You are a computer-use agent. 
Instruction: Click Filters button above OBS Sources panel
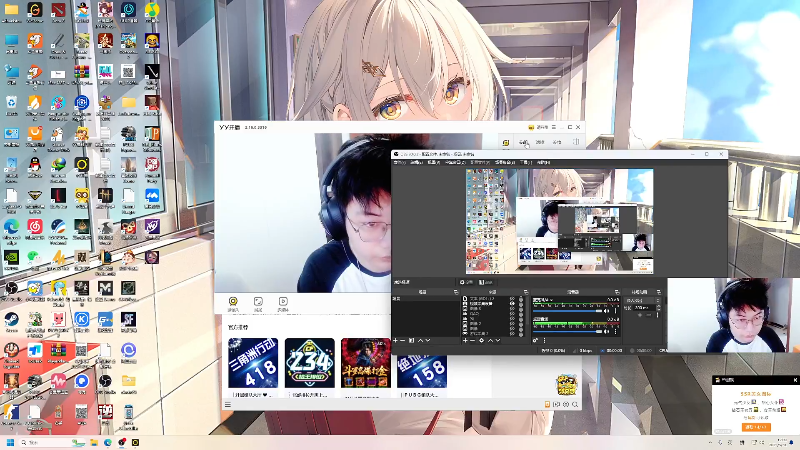pyautogui.click(x=486, y=282)
